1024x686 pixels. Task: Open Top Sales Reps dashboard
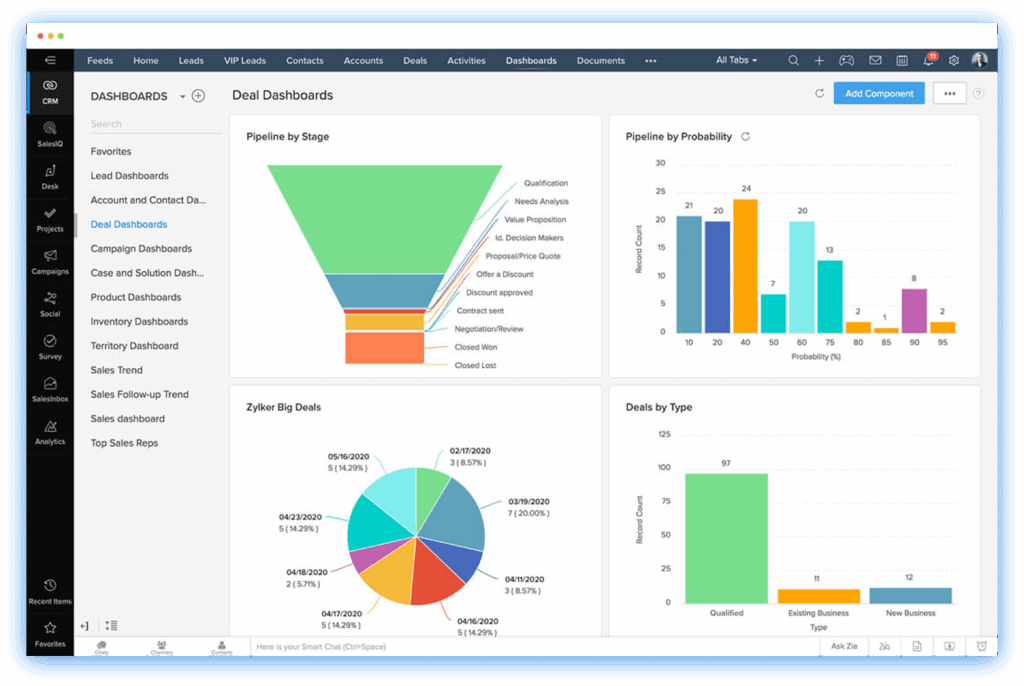point(124,443)
